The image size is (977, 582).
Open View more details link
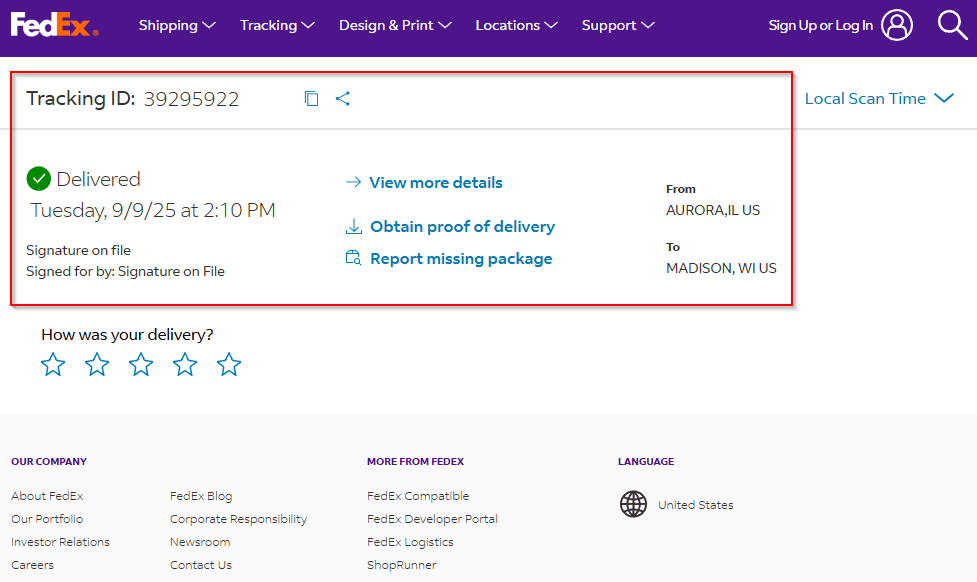(x=436, y=183)
